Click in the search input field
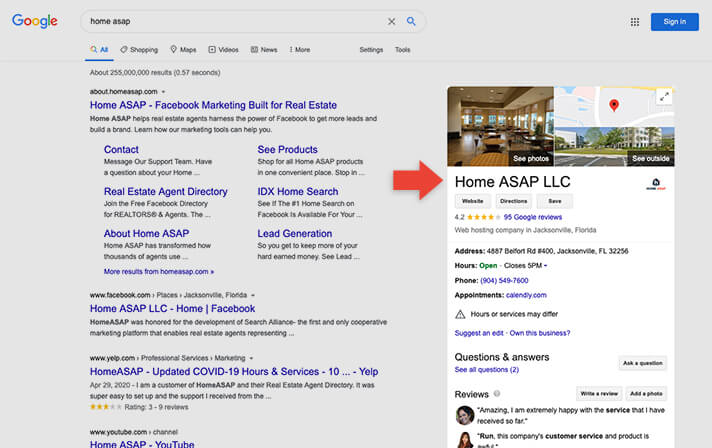712x448 pixels. [234, 21]
